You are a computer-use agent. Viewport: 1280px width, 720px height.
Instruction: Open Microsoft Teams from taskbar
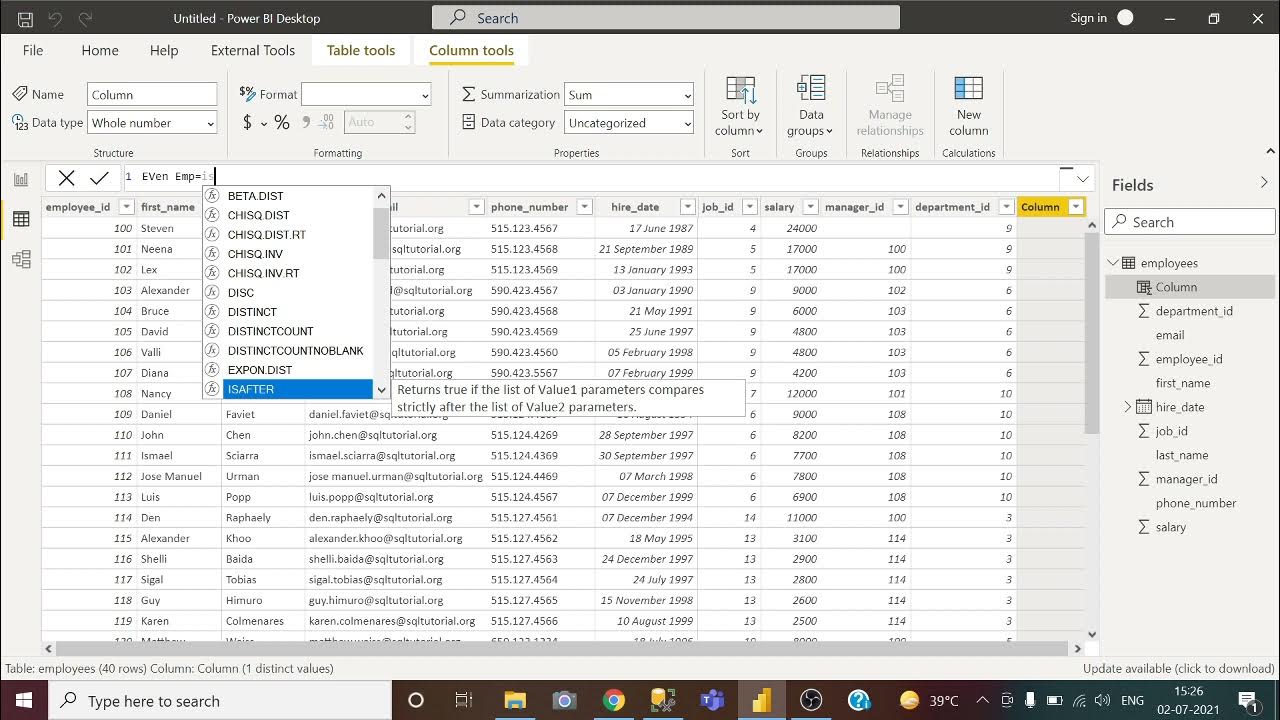pyautogui.click(x=712, y=700)
